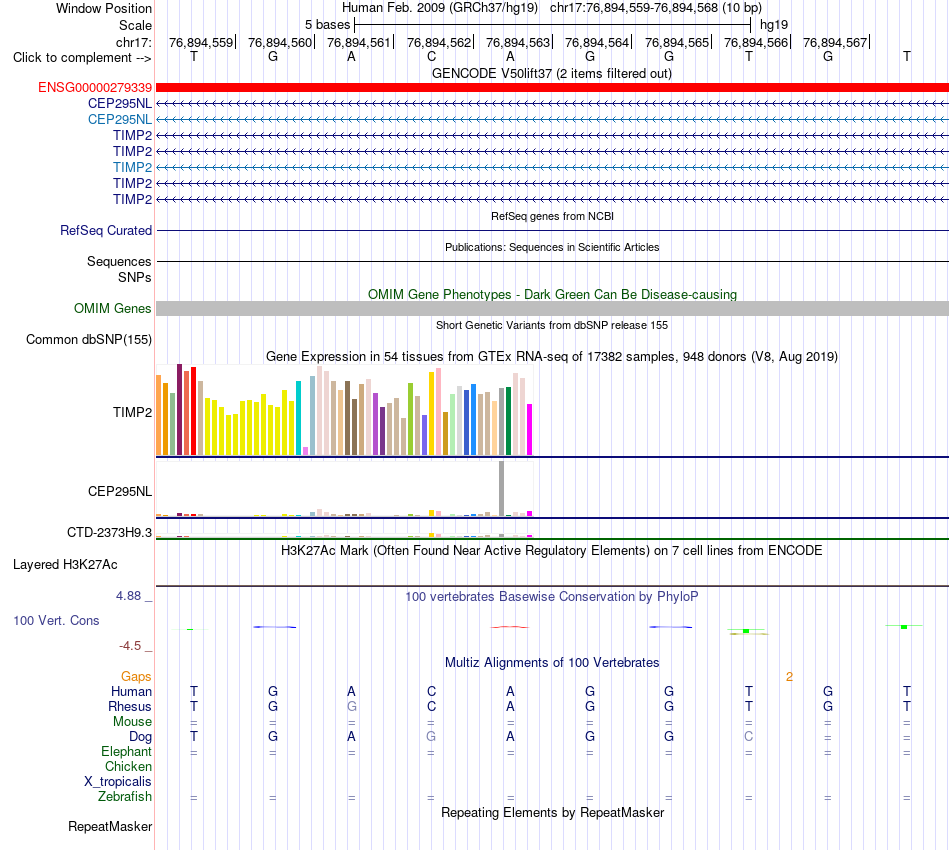Click the -4.5 PhyloP lower value
The image size is (950, 850).
pos(130,646)
